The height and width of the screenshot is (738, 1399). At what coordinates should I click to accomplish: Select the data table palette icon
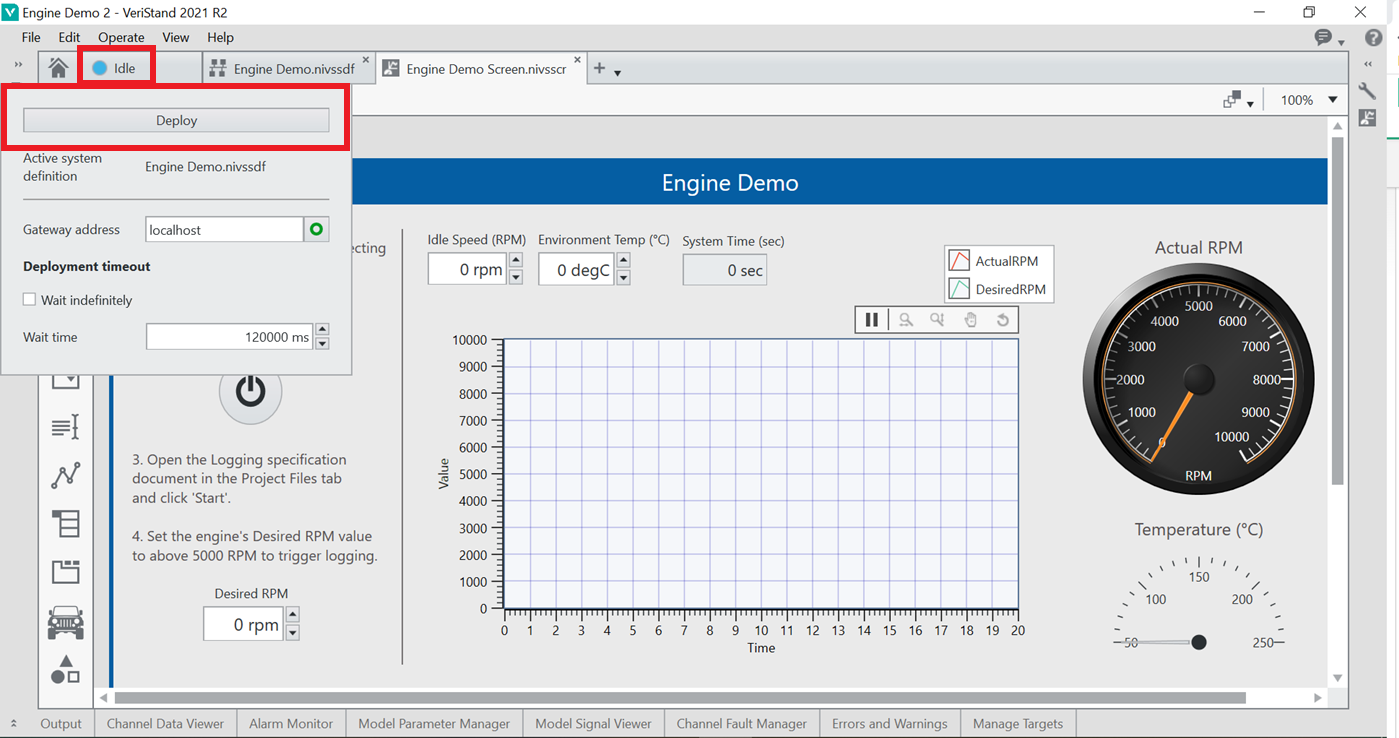click(65, 523)
